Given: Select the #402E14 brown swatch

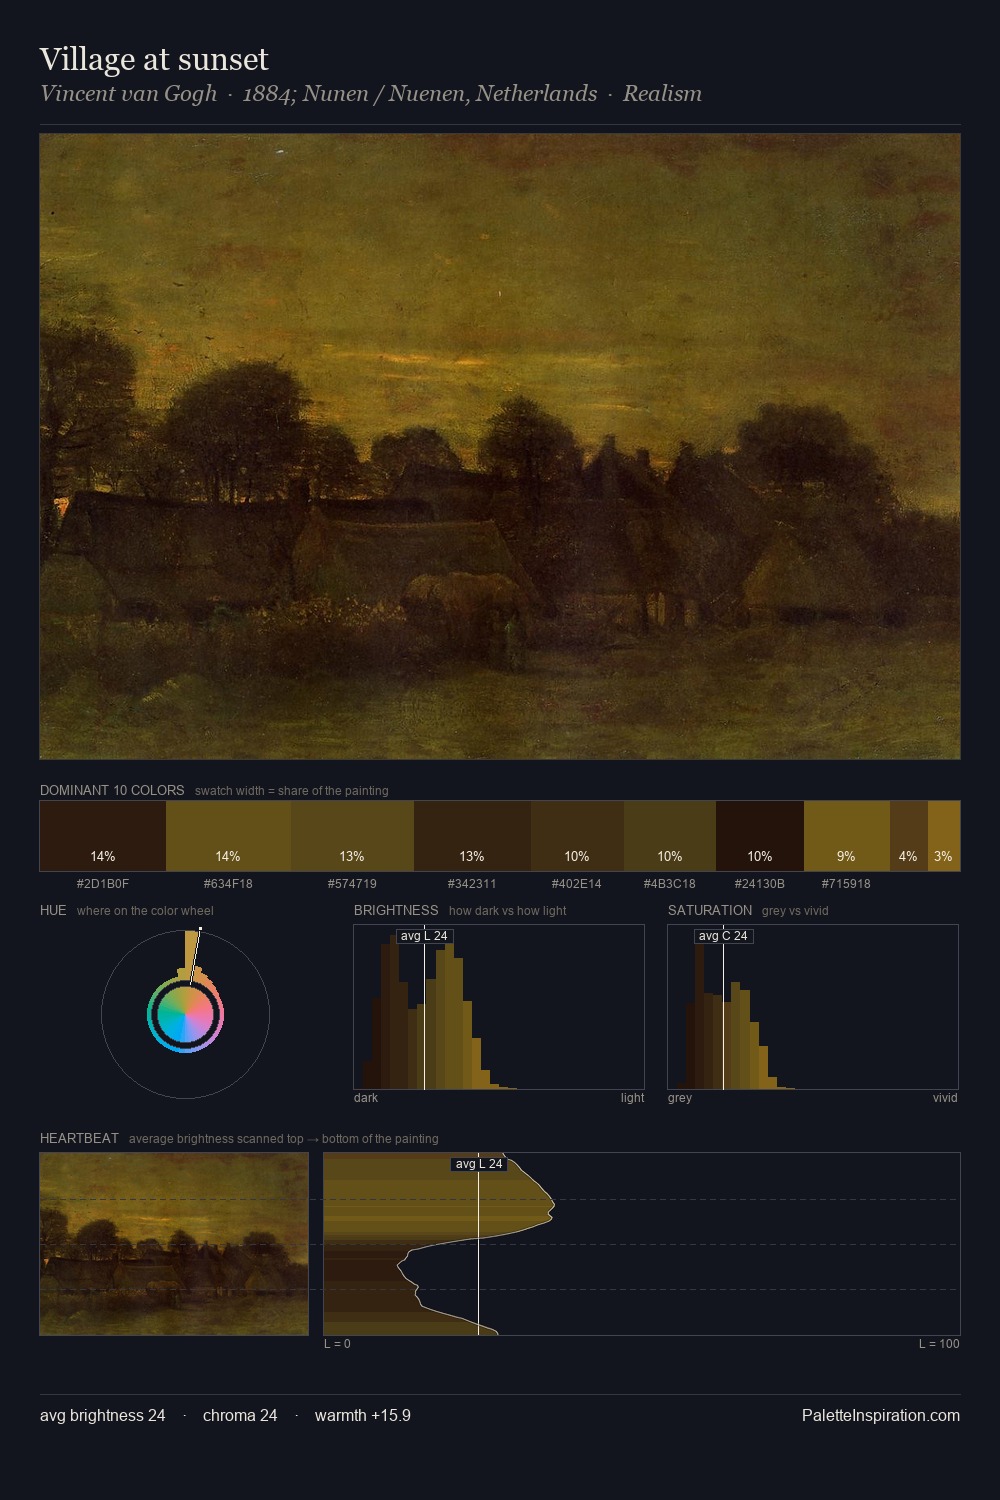Looking at the screenshot, I should (x=577, y=836).
